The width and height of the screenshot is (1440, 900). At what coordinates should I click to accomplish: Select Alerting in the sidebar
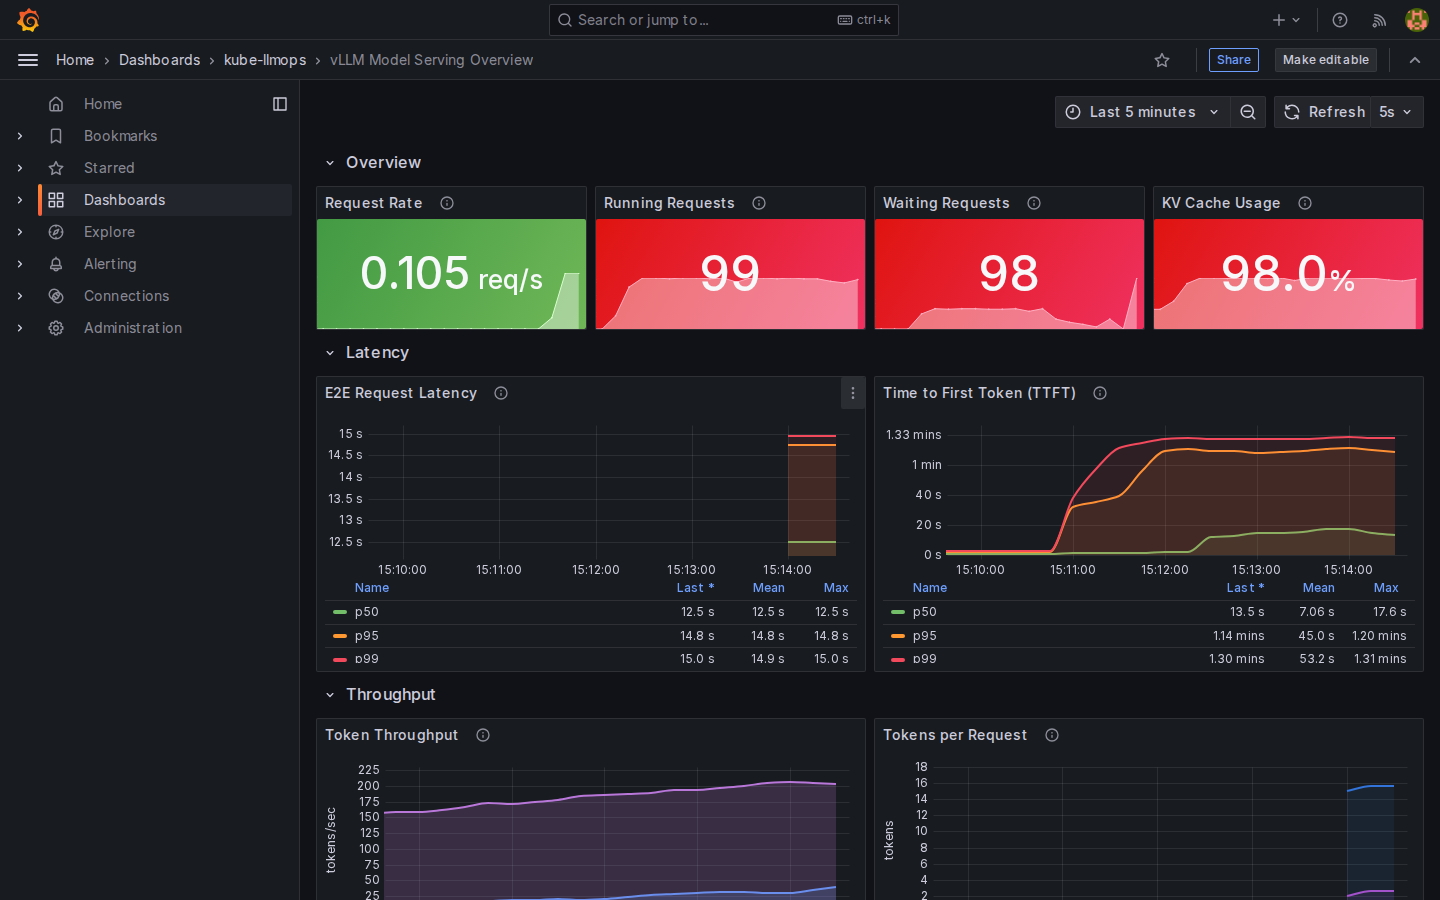coord(110,264)
